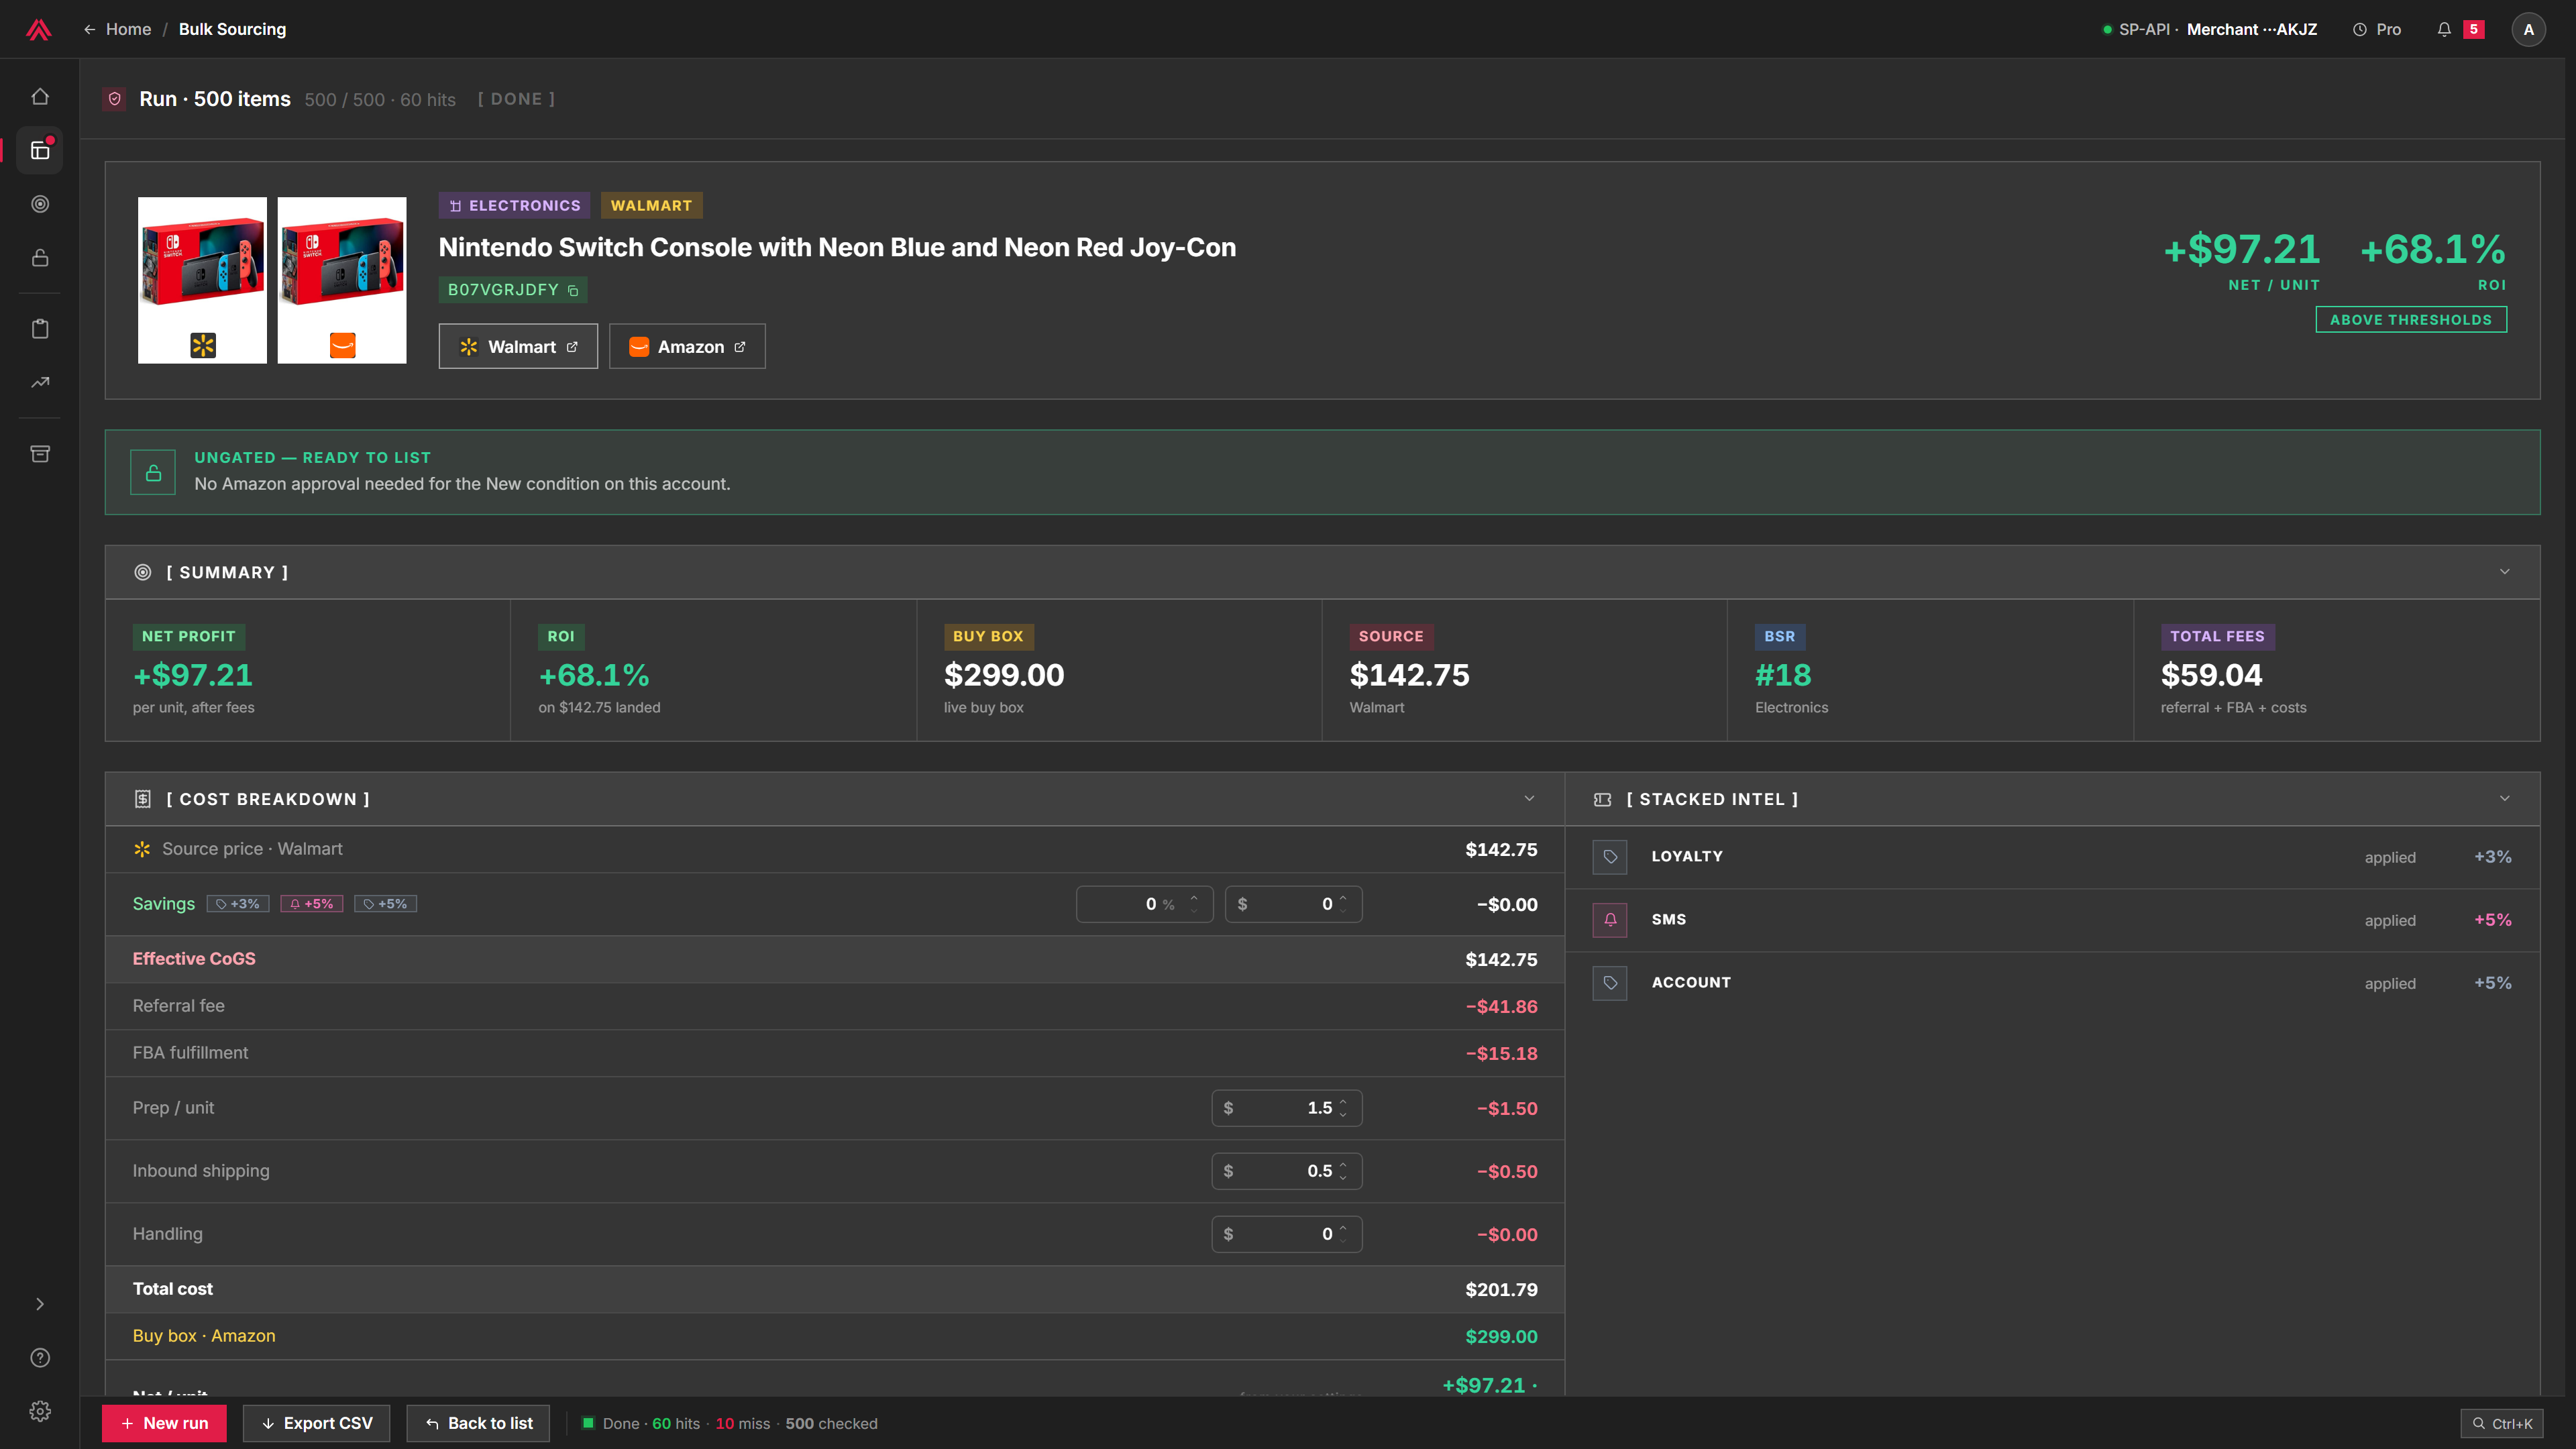Focus the Inbound shipping input field

tap(1286, 1171)
